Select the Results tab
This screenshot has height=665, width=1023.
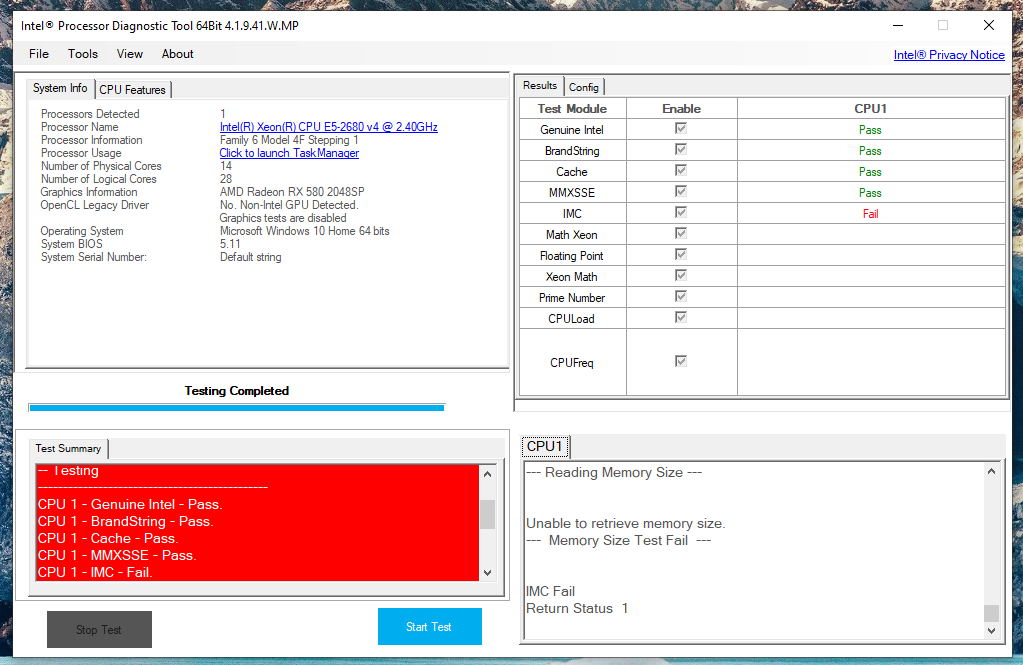(x=540, y=85)
